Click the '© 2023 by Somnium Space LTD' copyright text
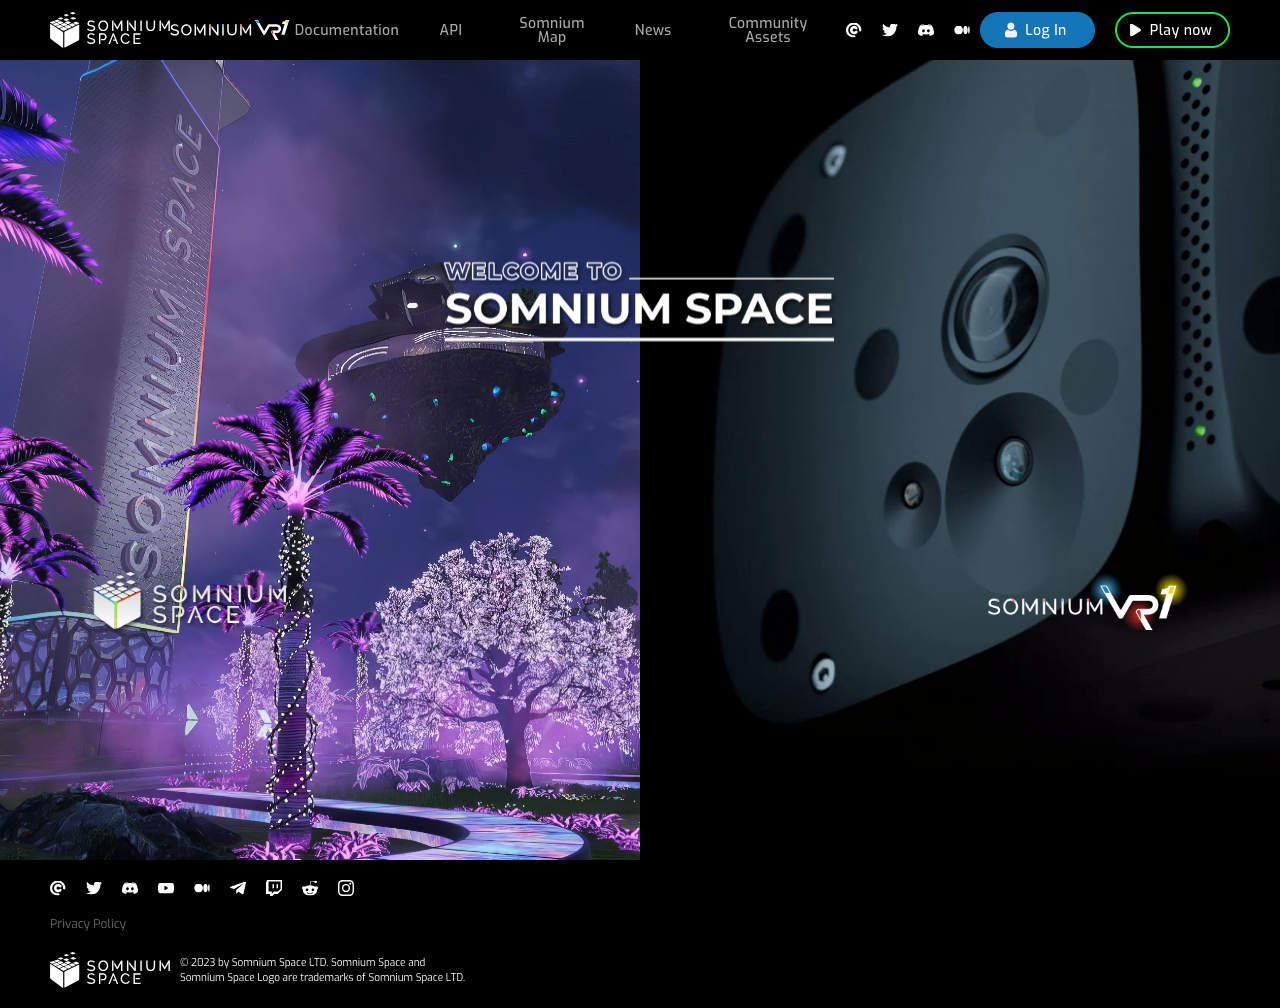This screenshot has height=1008, width=1280. [322, 970]
